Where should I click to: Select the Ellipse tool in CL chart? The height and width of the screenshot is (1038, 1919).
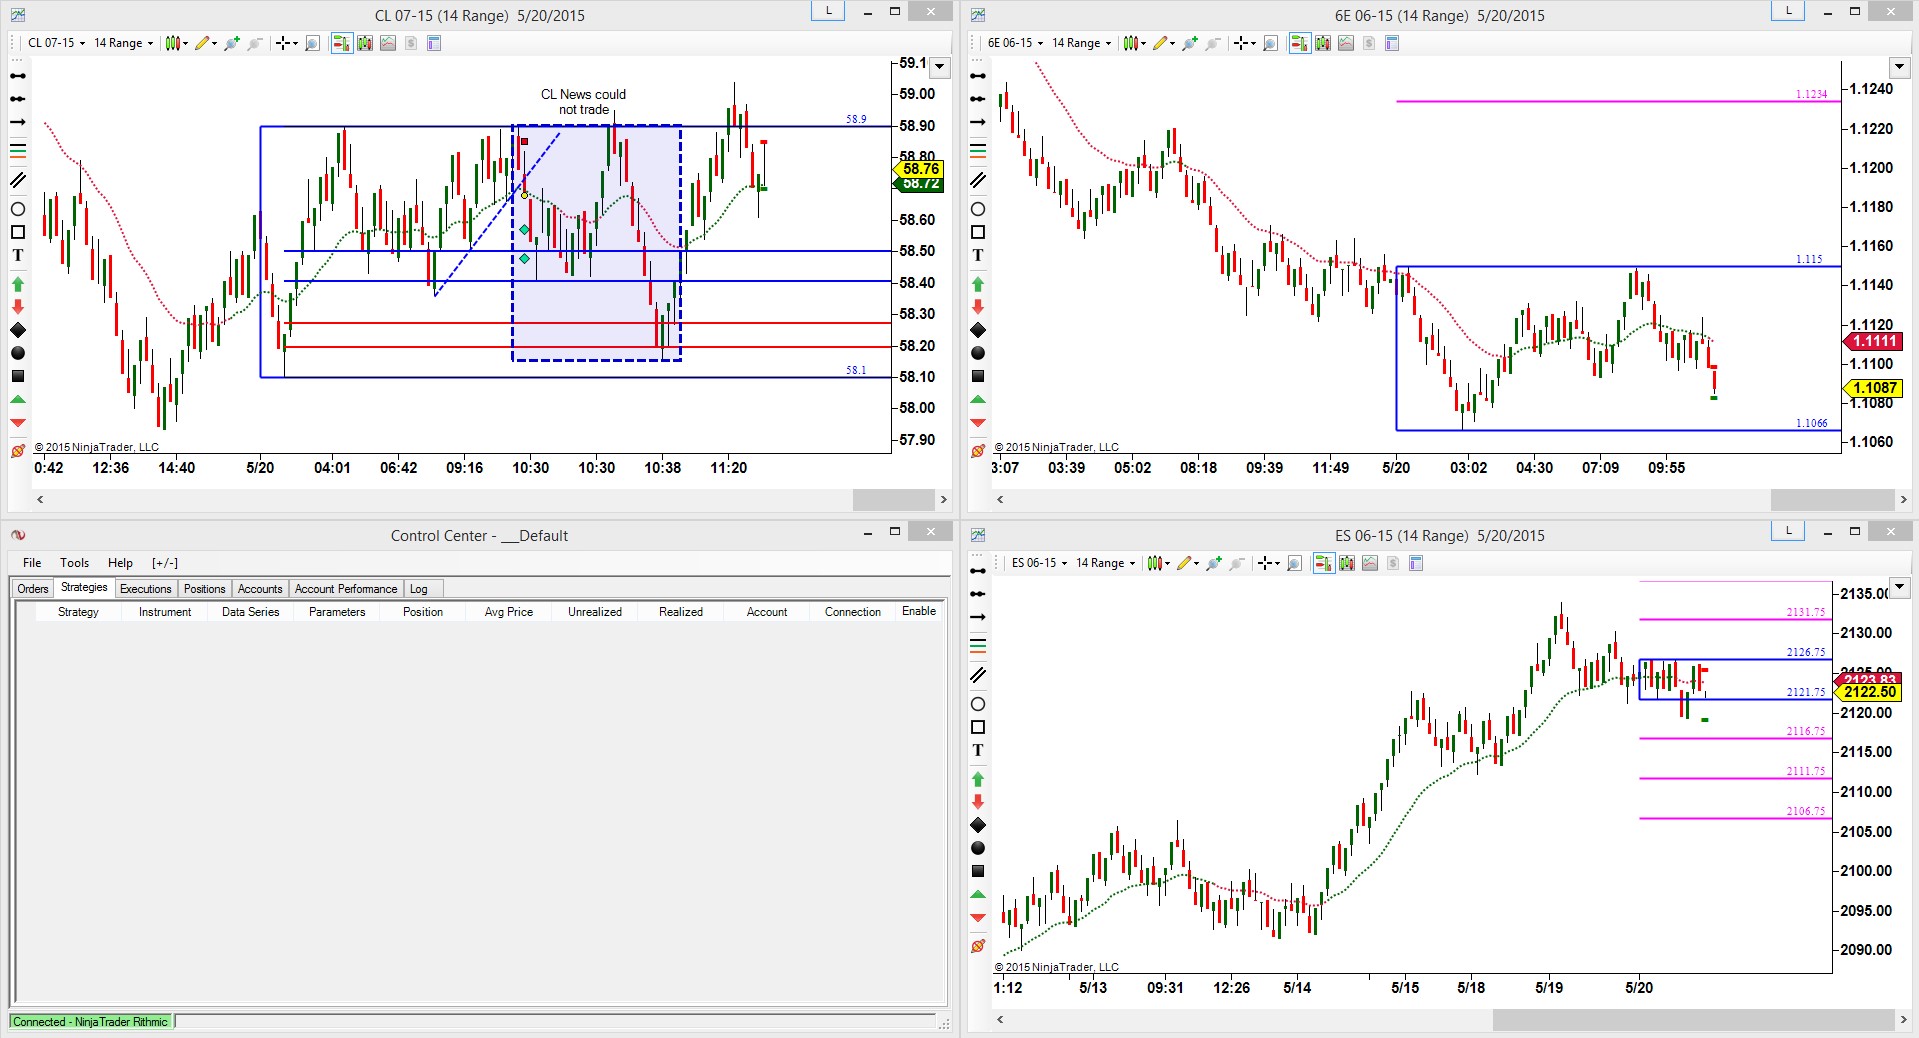coord(18,209)
